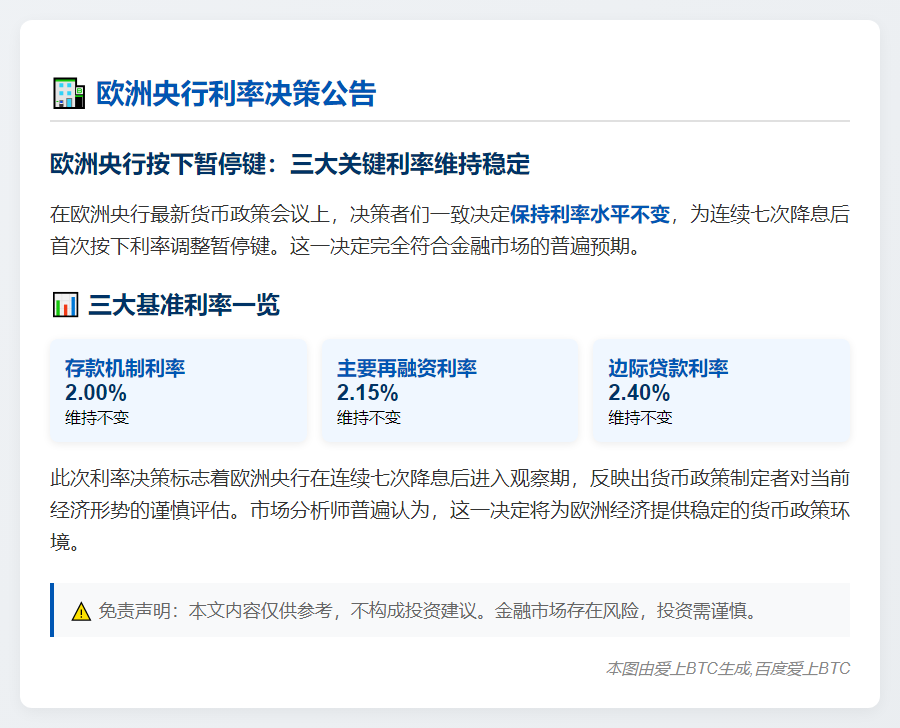Click 维持不变 under 边际贷款利率
900x728 pixels.
641,417
